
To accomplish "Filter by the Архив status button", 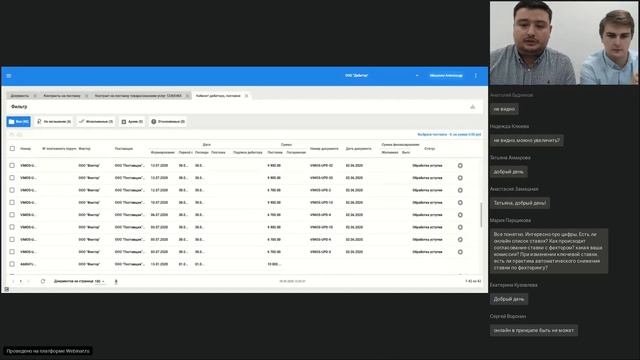I will tap(132, 122).
